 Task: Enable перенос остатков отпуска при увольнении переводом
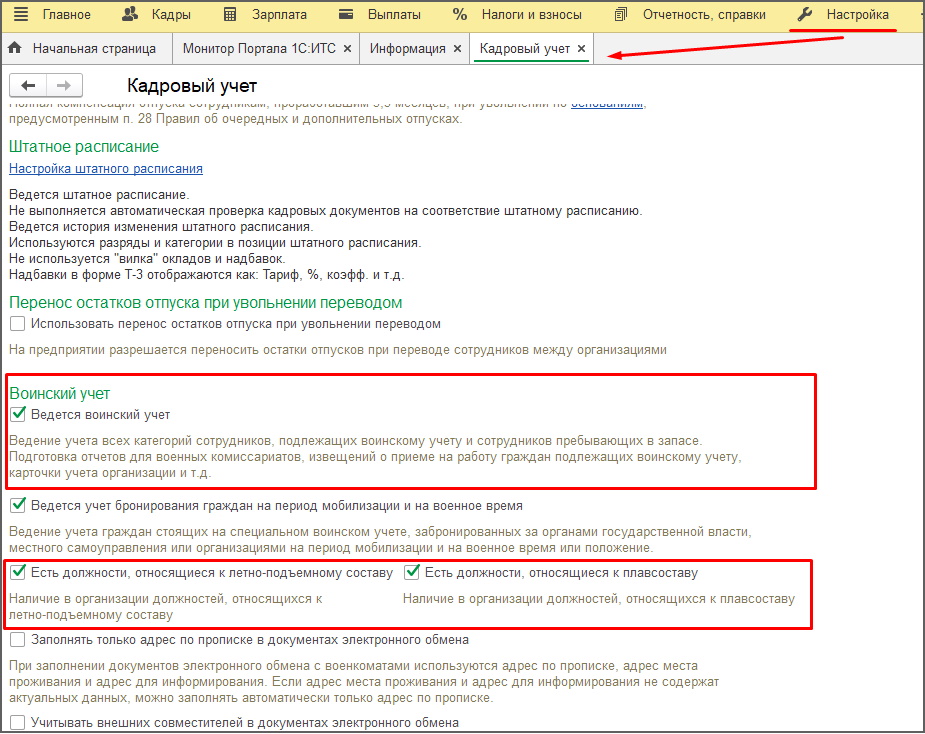(x=18, y=324)
